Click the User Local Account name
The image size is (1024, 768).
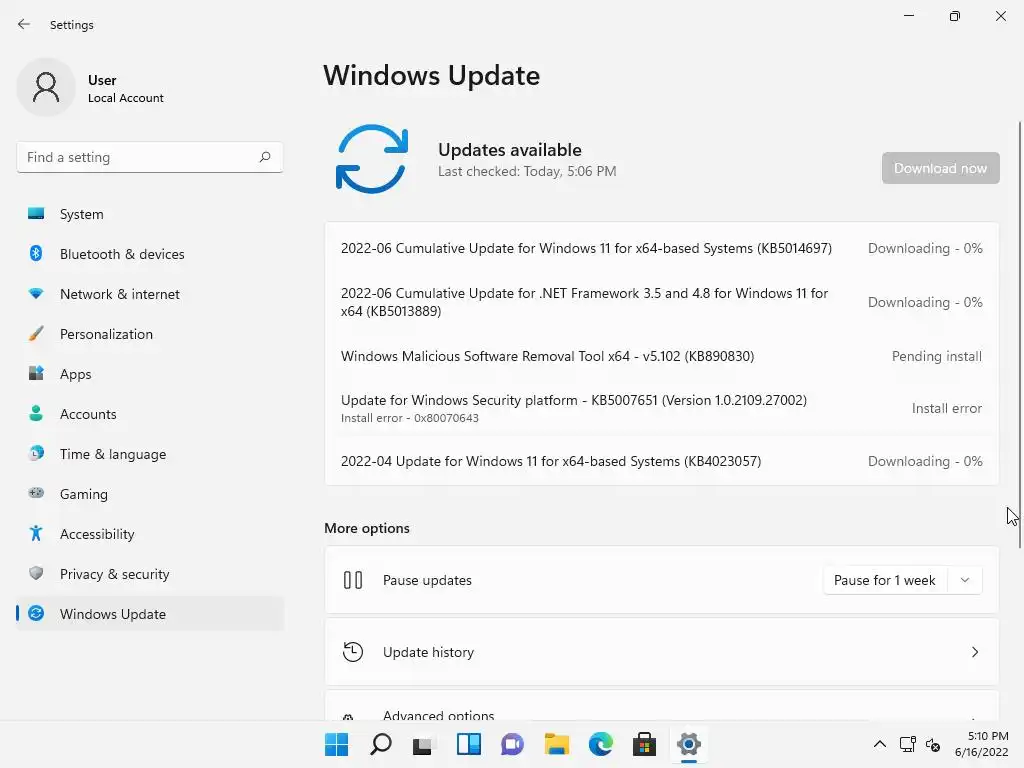(x=125, y=89)
